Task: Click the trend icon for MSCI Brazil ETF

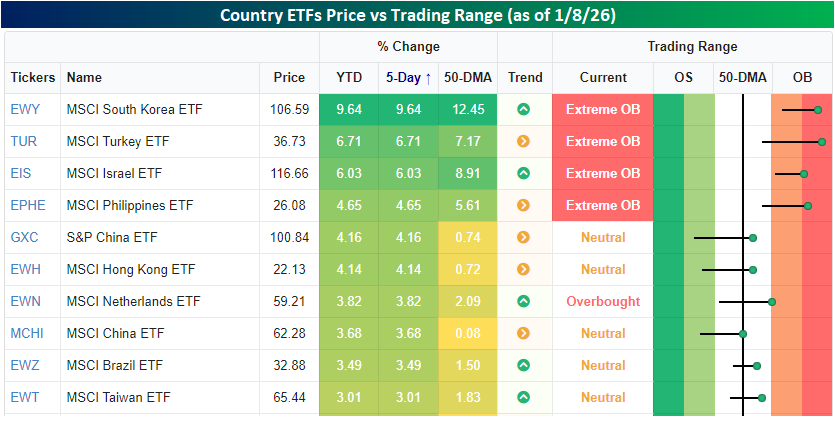Action: (x=523, y=365)
